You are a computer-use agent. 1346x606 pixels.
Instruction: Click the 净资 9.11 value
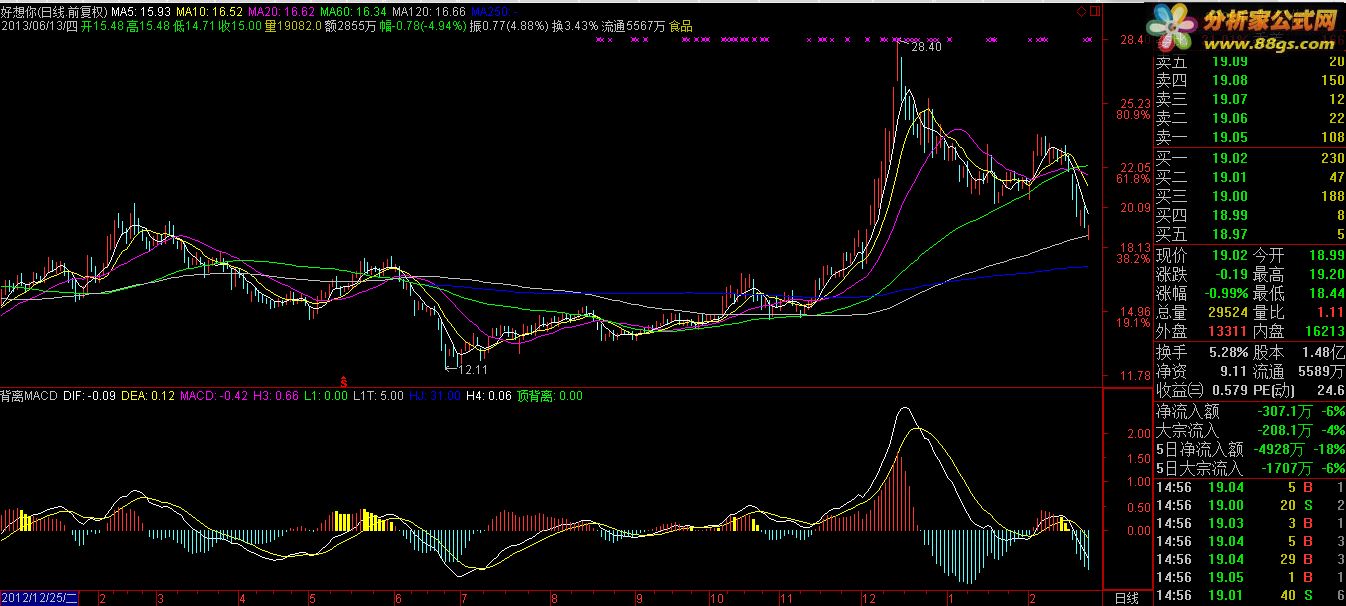click(x=1232, y=371)
